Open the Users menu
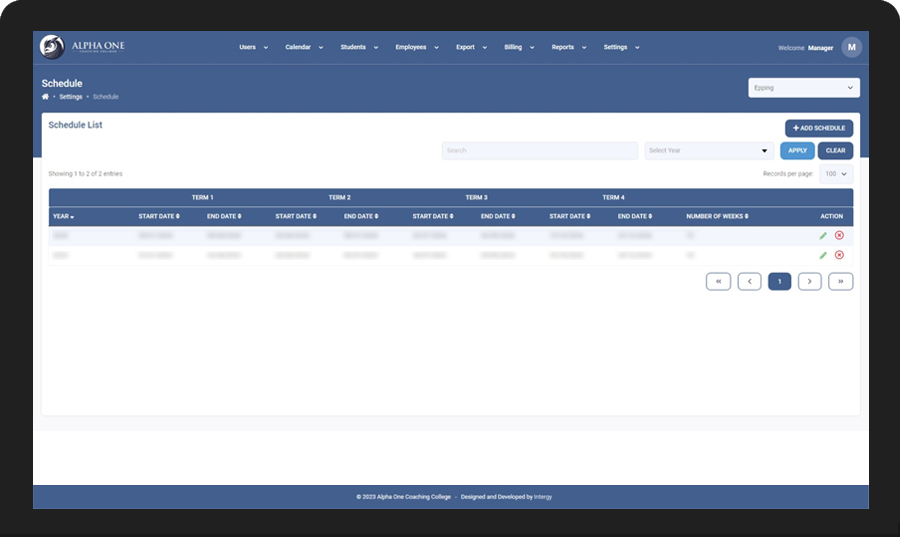The width and height of the screenshot is (900, 537). (253, 47)
